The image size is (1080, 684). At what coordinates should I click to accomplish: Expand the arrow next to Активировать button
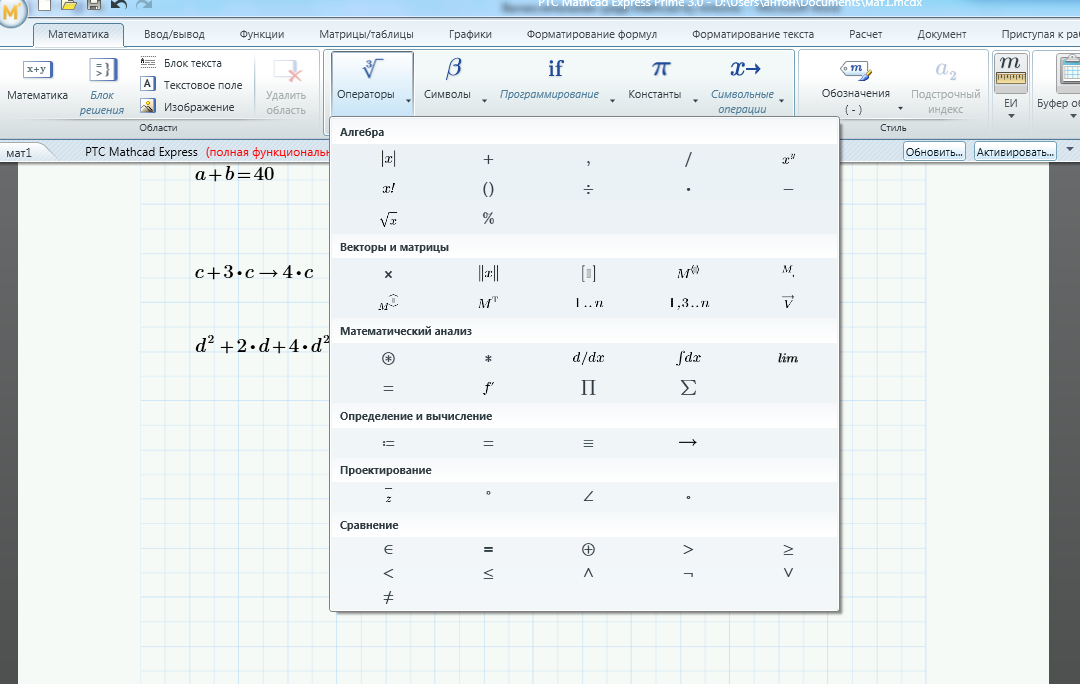point(1069,149)
